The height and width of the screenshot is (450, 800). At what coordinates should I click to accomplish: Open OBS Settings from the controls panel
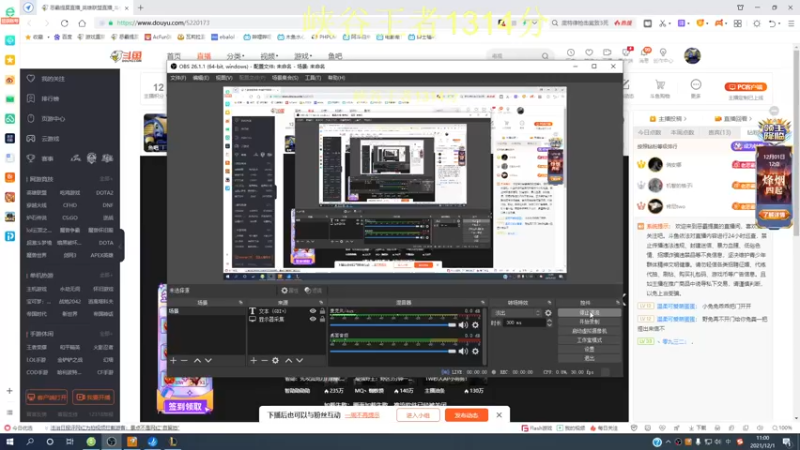tap(589, 349)
